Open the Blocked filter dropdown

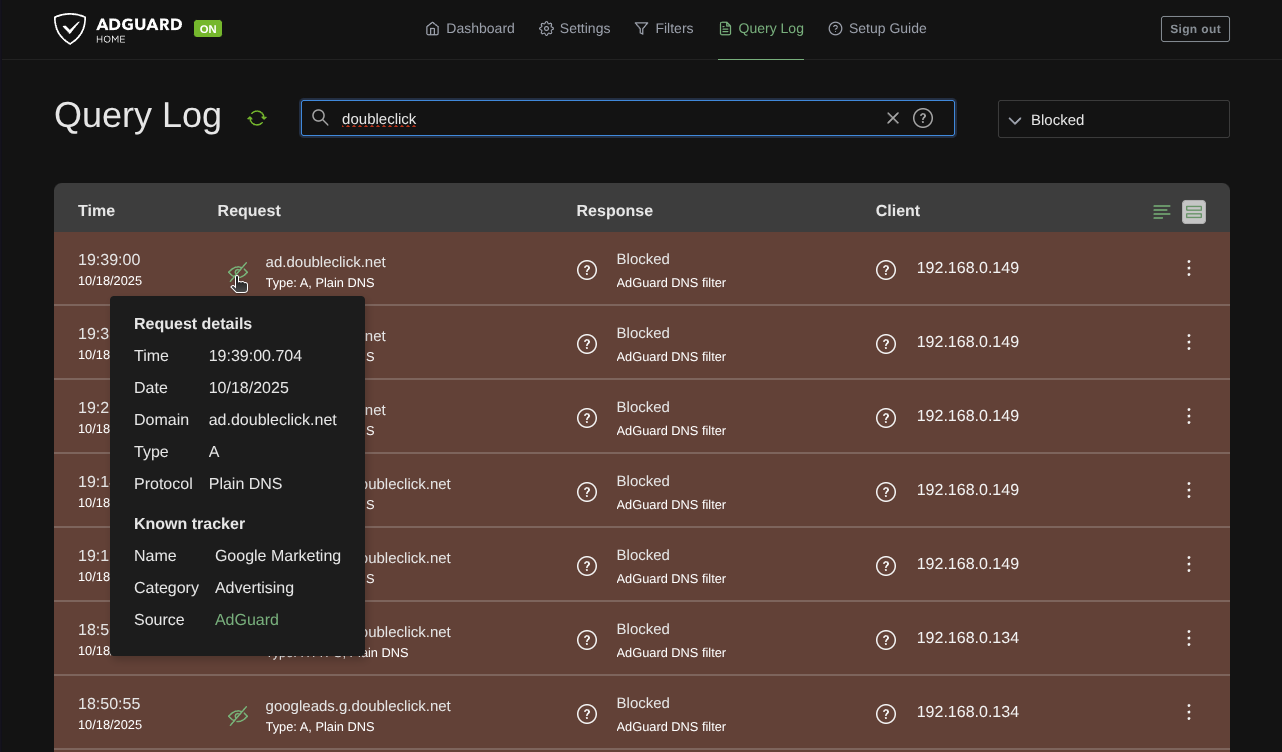coord(1113,118)
